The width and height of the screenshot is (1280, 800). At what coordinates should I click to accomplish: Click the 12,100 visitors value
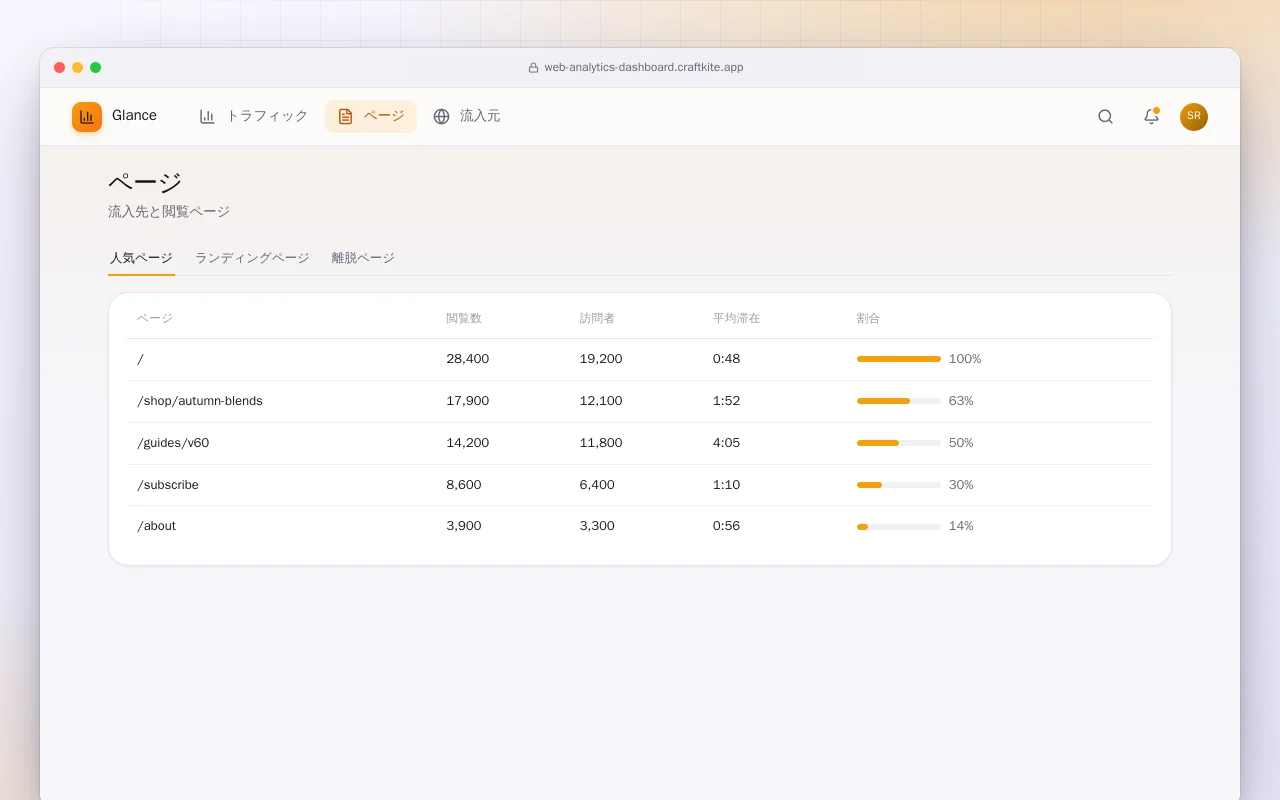[601, 401]
